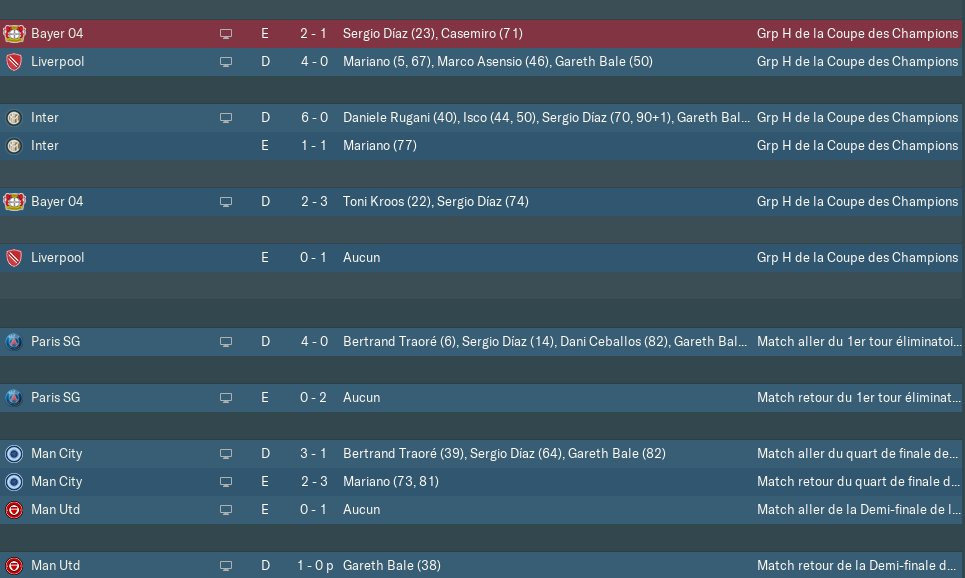Viewport: 965px width, 578px height.
Task: Click the TV icon in Inter 6 - 0 row
Action: coord(226,118)
